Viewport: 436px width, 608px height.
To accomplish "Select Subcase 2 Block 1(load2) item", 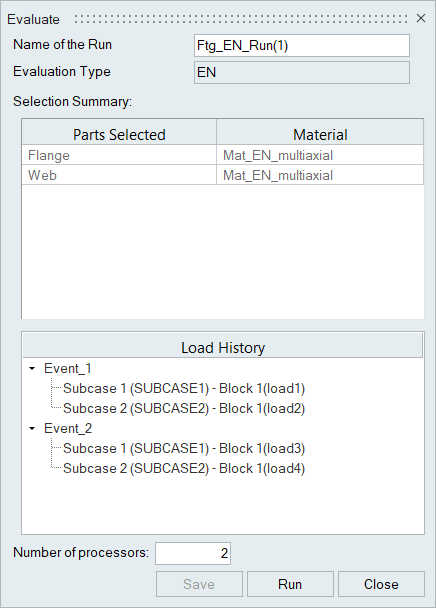I will click(x=184, y=408).
